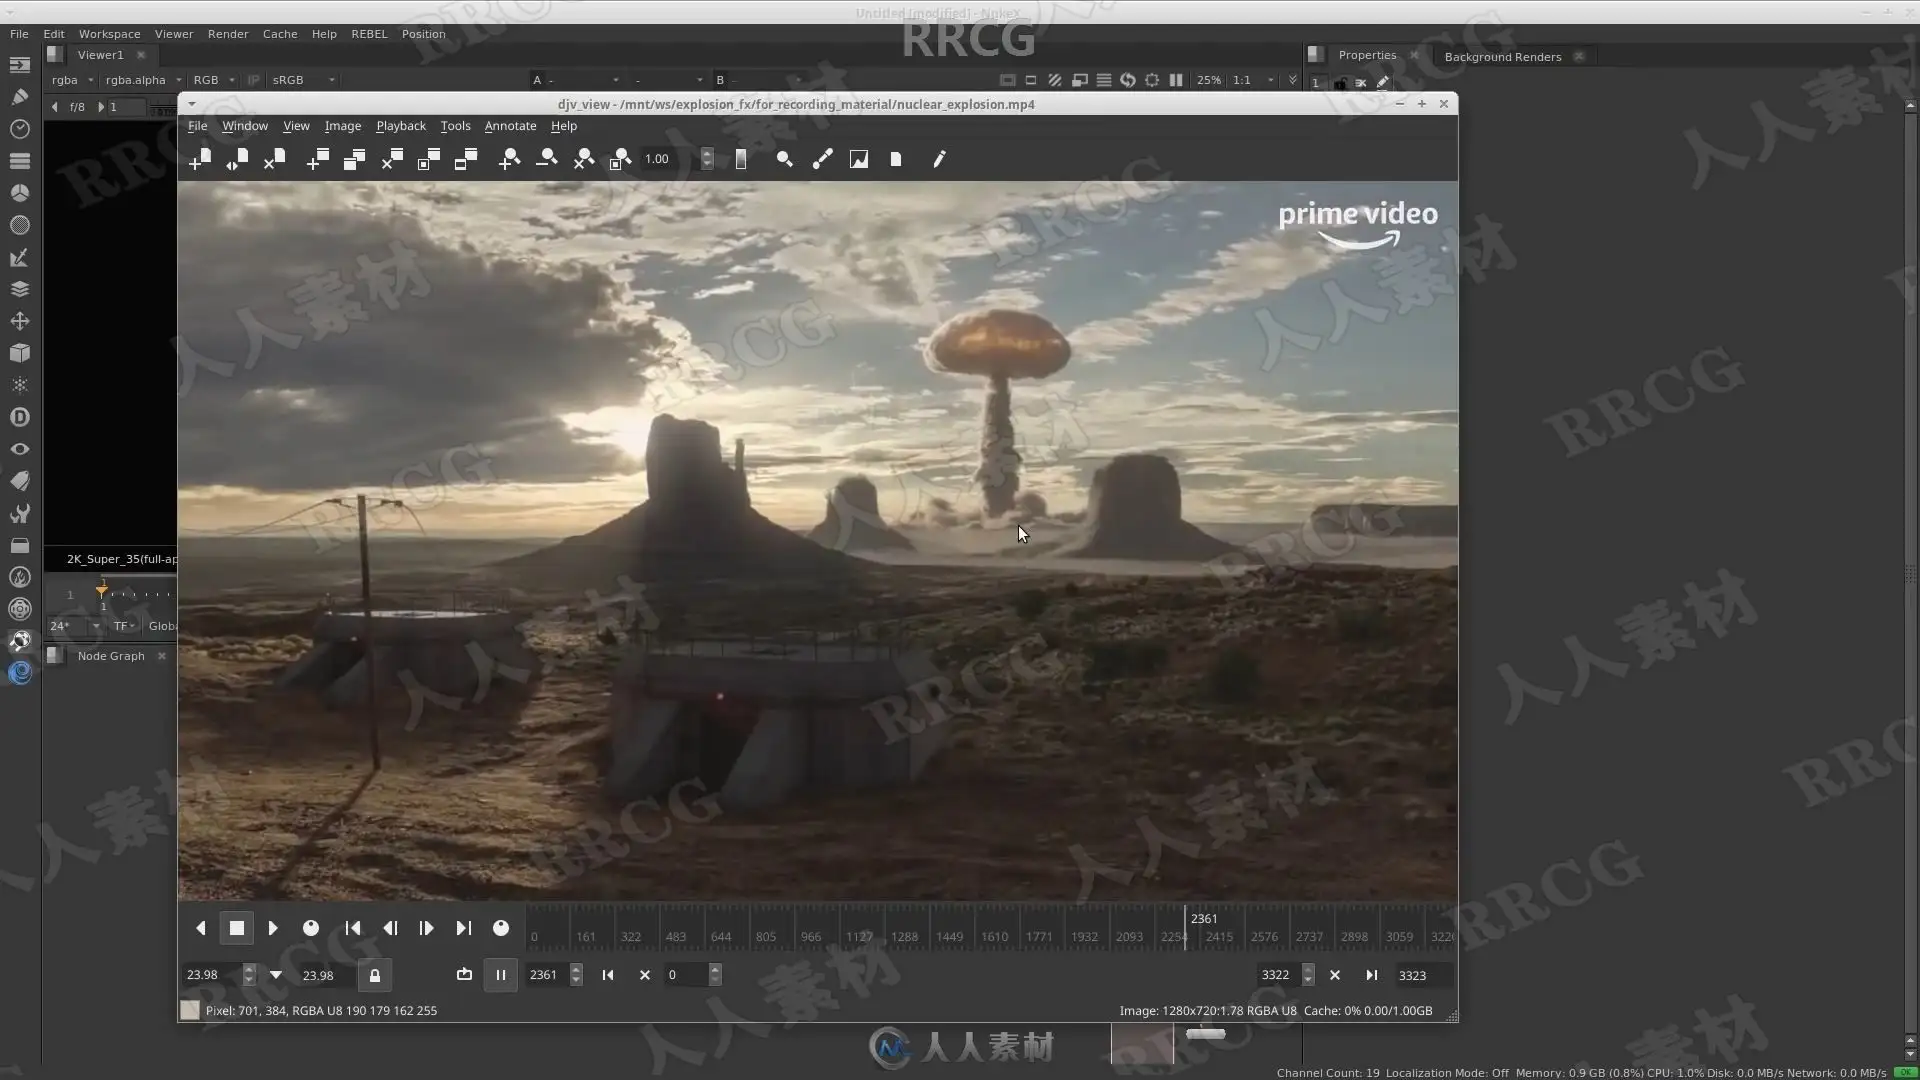
Task: Click the djv_view full screen icon
Action: click(x=465, y=159)
